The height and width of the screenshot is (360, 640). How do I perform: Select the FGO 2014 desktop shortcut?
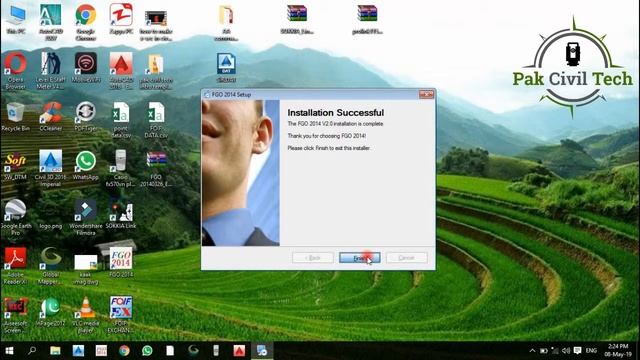(x=121, y=262)
